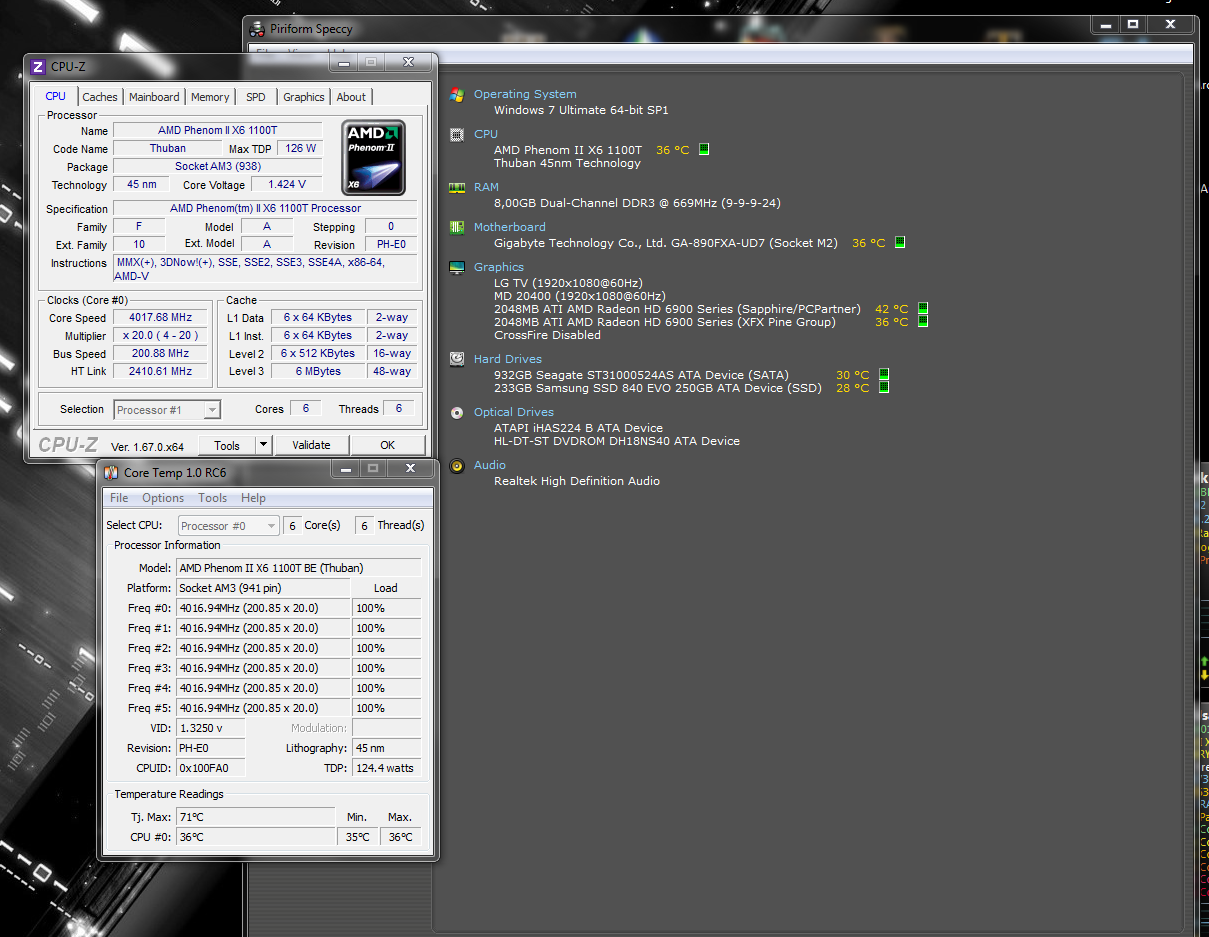The image size is (1209, 937).
Task: Click the Motherboard icon in Speccy
Action: coord(457,227)
